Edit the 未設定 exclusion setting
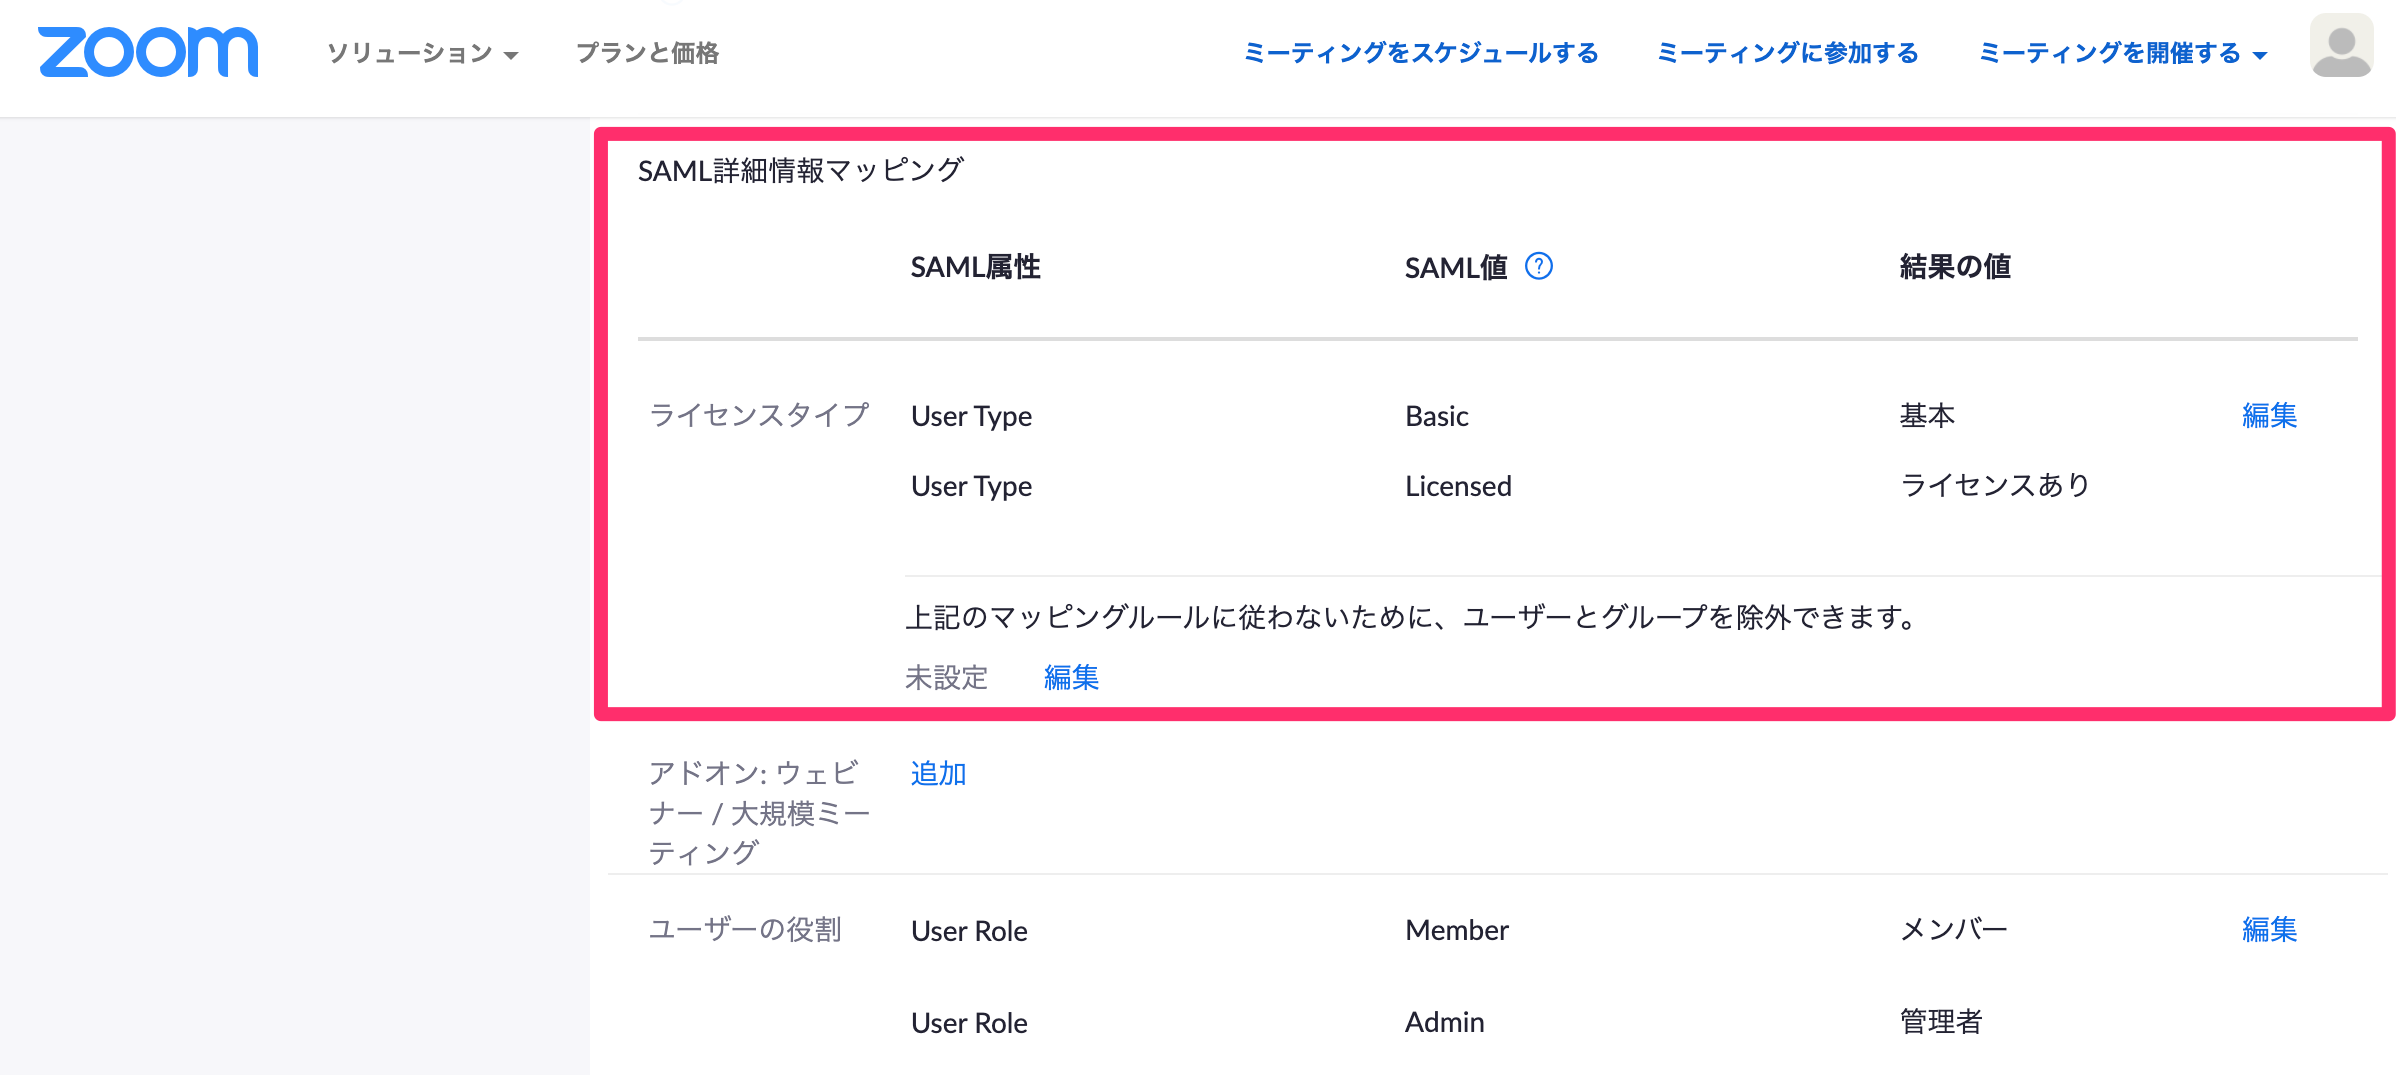 click(x=1071, y=678)
